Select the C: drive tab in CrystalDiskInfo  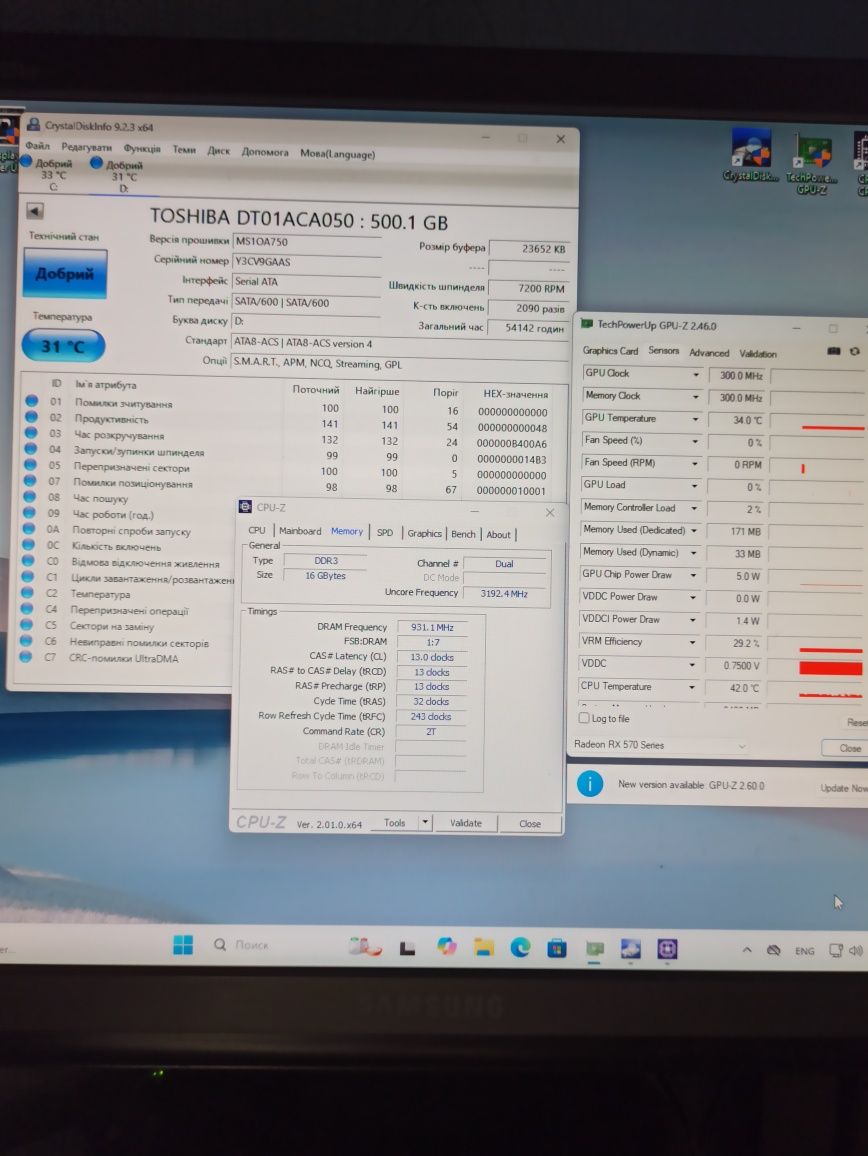pyautogui.click(x=53, y=174)
